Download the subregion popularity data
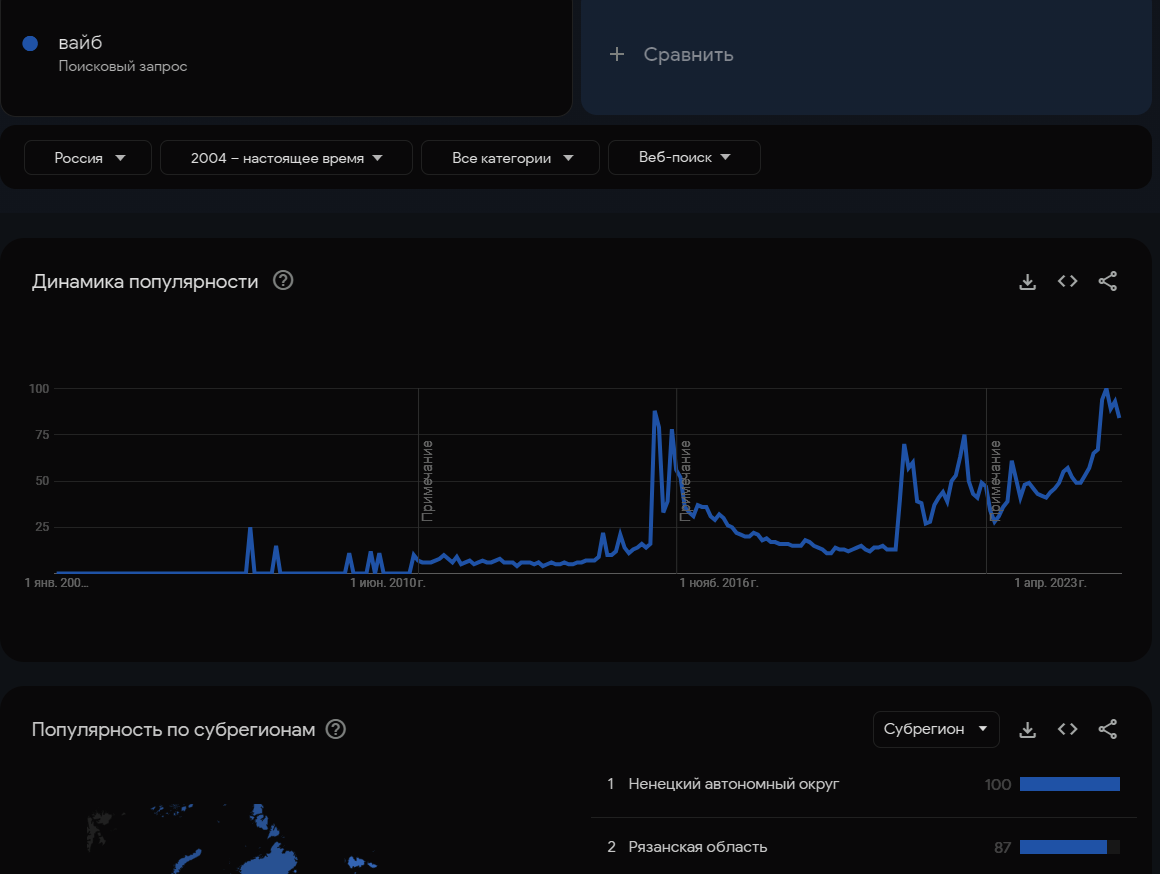This screenshot has width=1160, height=874. 1027,729
